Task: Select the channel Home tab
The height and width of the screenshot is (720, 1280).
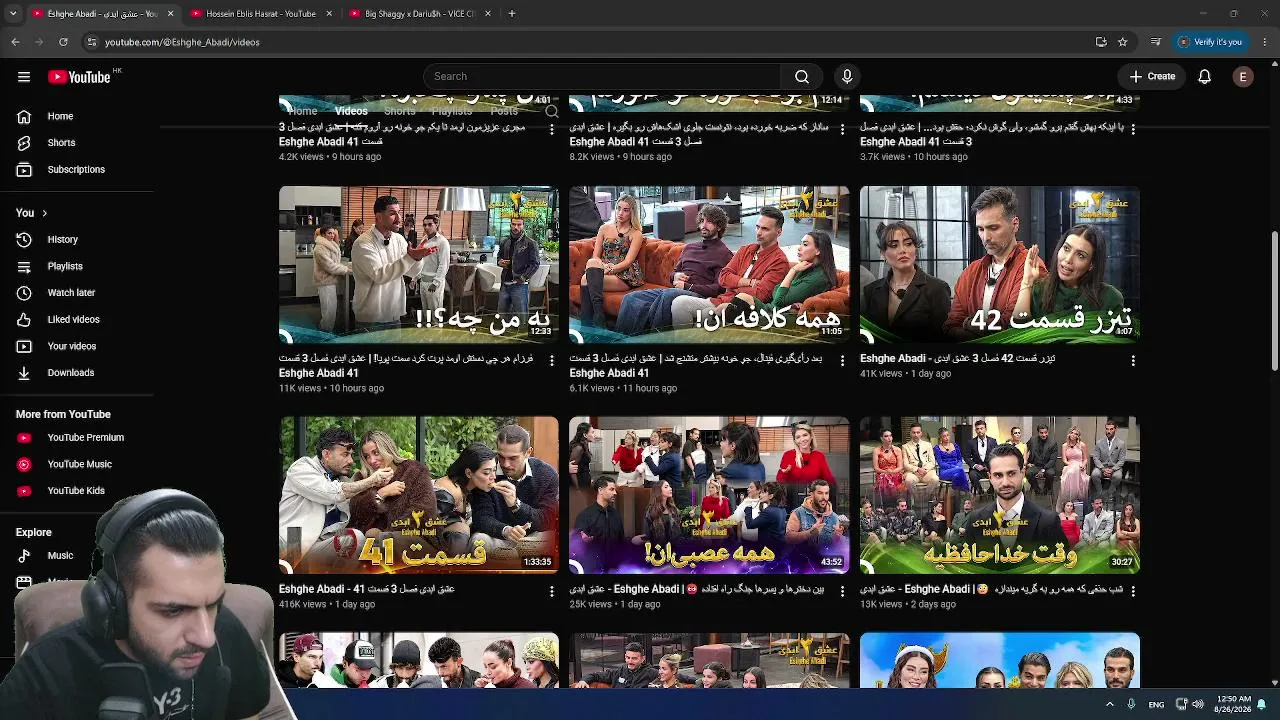Action: click(x=302, y=111)
